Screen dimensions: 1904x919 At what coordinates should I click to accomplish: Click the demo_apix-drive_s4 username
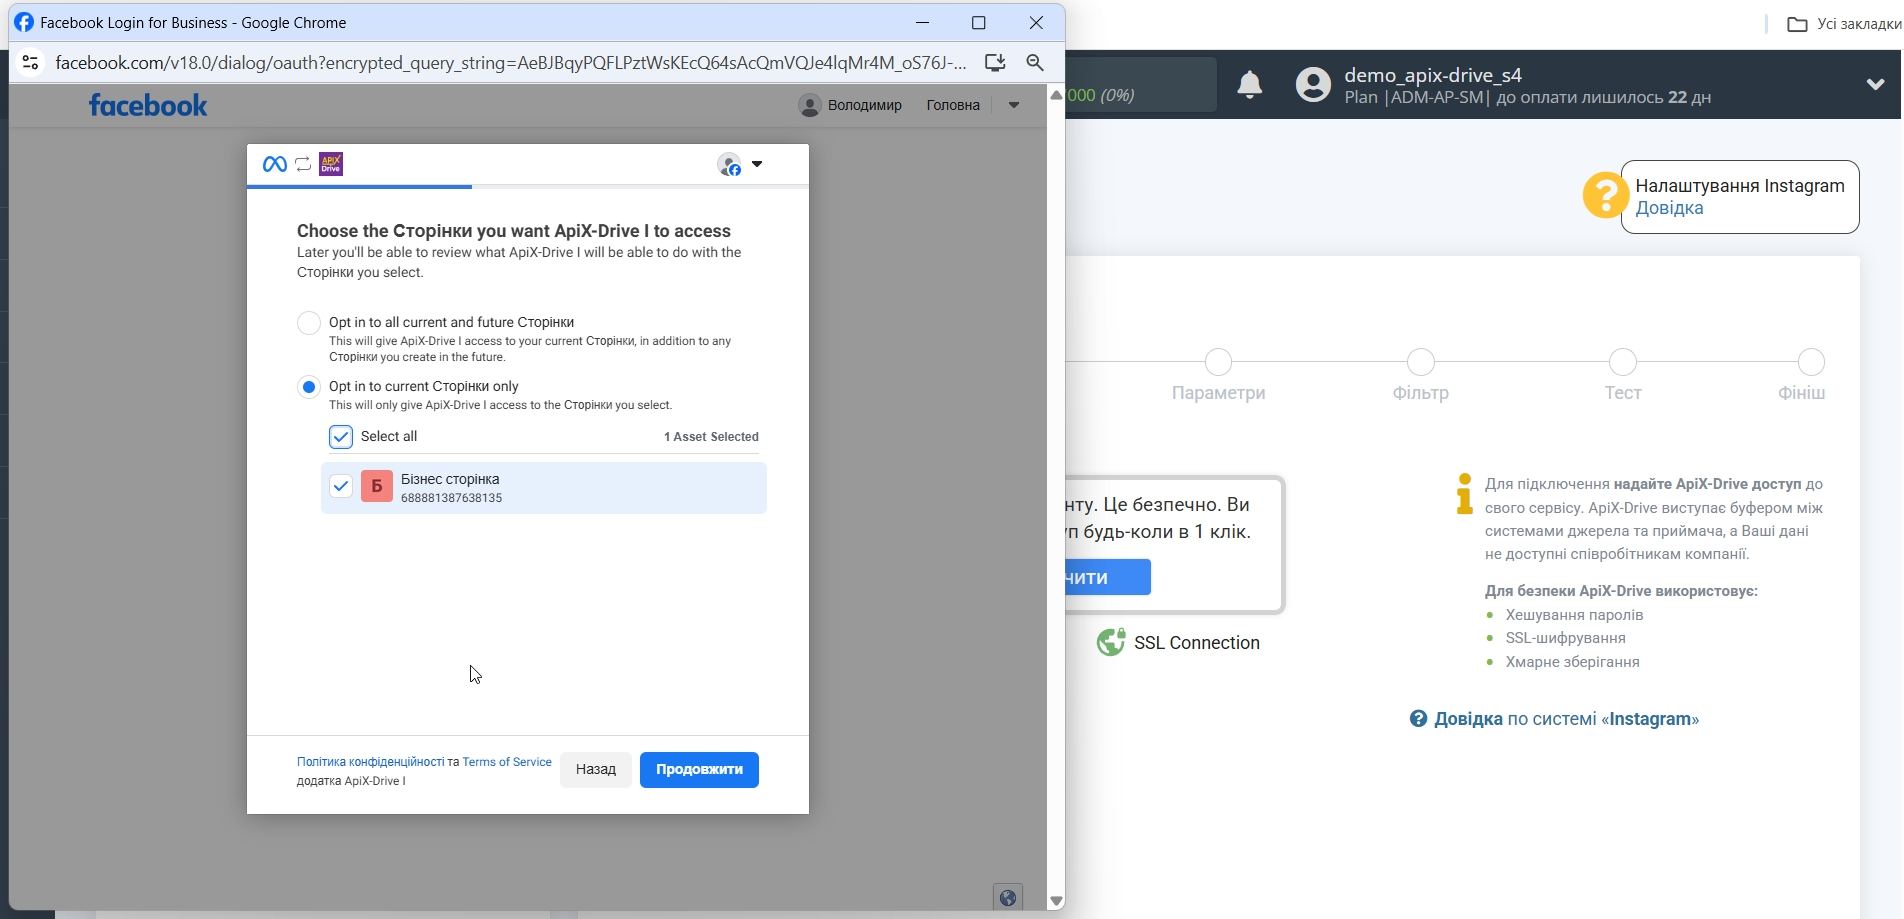1433,75
